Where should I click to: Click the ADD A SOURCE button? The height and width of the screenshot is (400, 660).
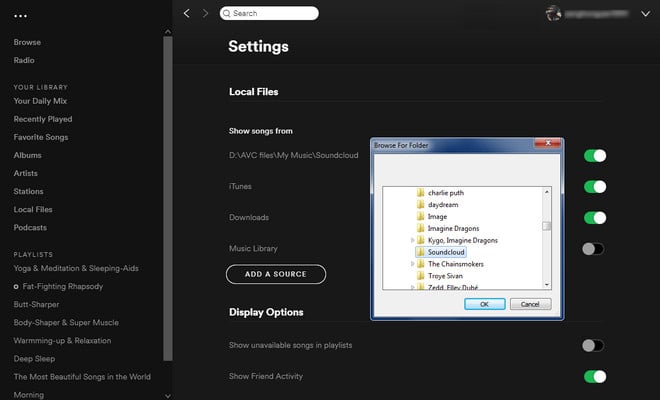(276, 274)
